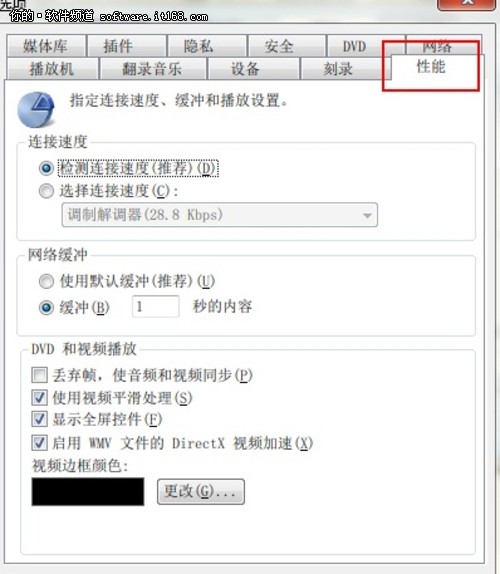Choose 选择连接速度 radio button
The height and width of the screenshot is (574, 500).
(x=46, y=191)
